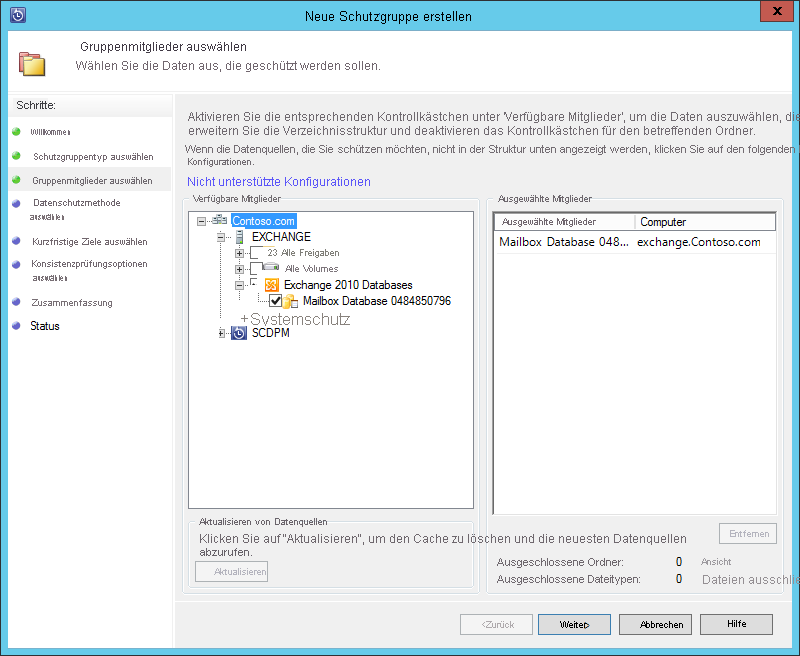Open the Willkommen step
The image size is (800, 656).
[x=50, y=132]
